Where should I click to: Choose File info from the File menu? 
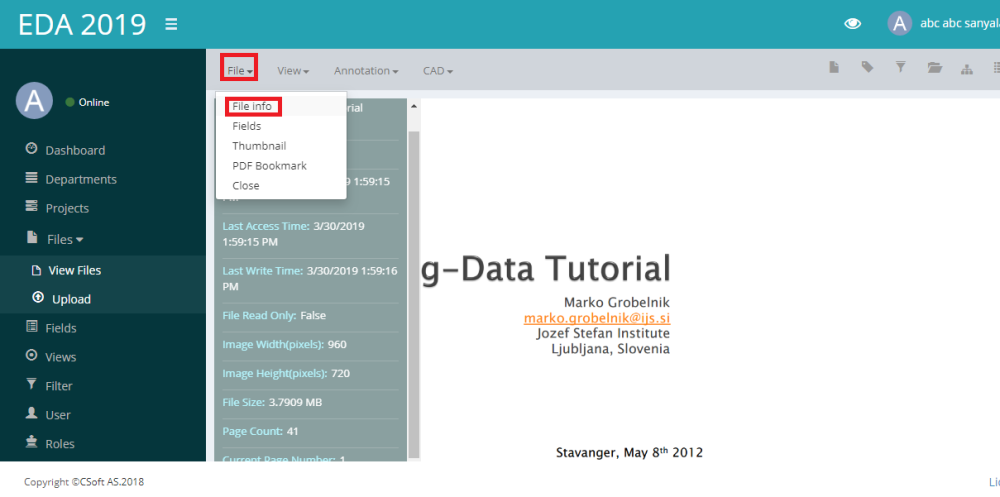tap(253, 107)
